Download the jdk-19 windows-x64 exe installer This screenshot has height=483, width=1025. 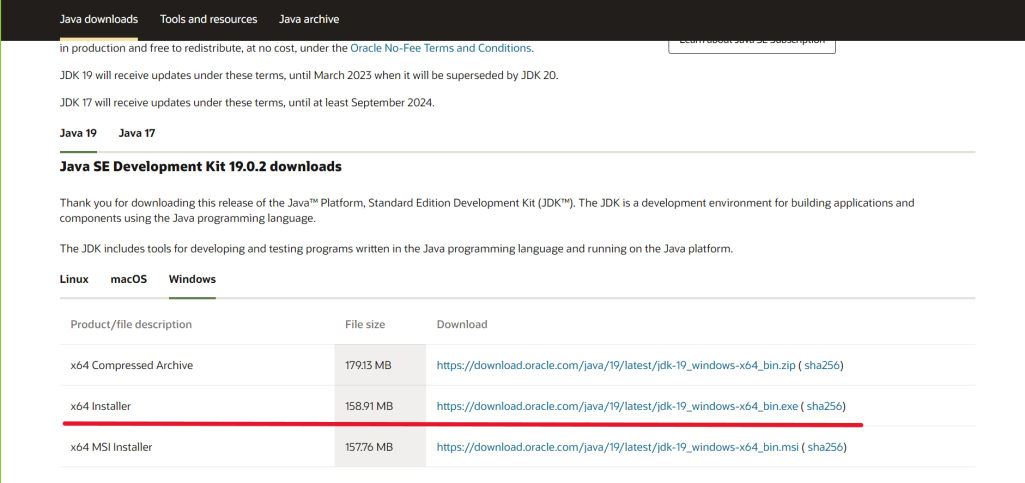point(617,406)
